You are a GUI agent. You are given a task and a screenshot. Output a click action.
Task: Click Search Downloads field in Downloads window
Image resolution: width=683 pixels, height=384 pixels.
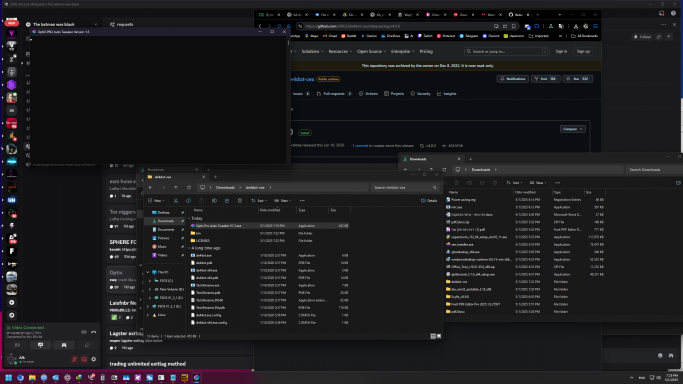[653, 170]
